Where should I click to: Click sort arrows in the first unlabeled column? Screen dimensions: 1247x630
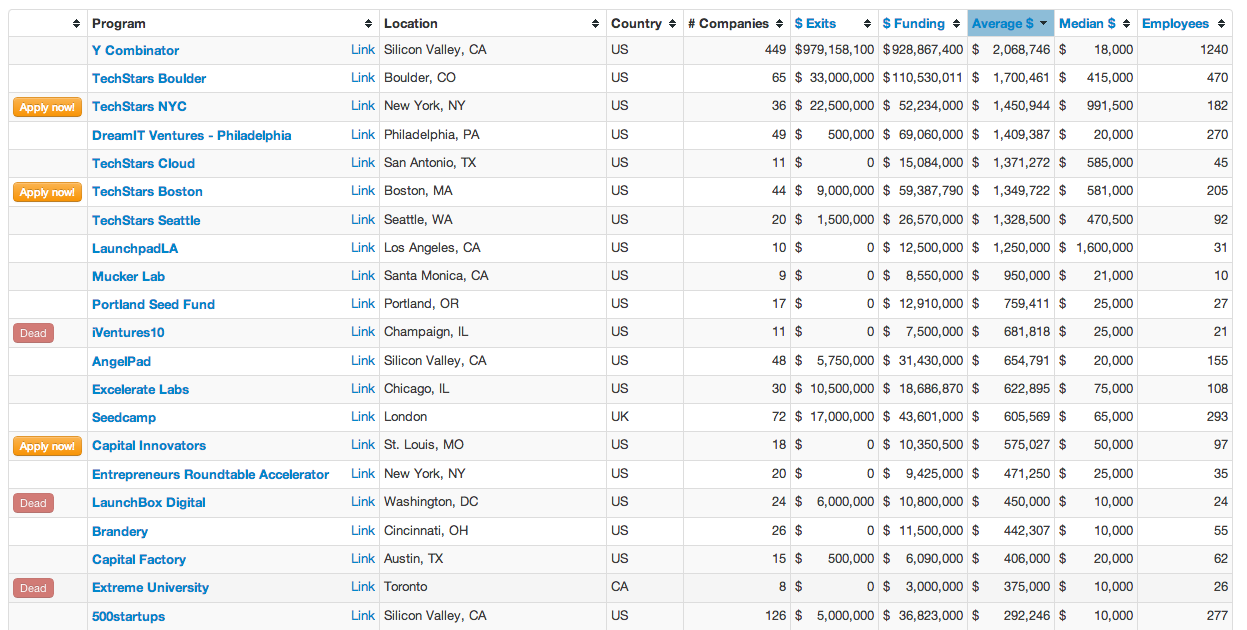click(x=77, y=23)
